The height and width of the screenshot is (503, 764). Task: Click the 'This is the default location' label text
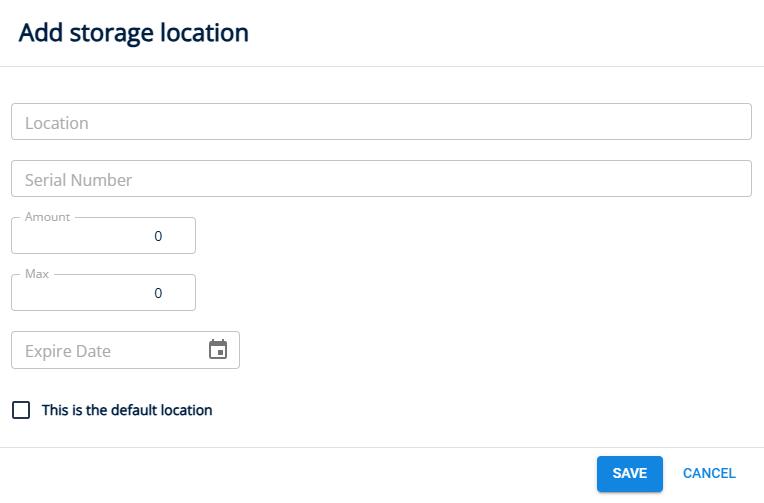127,410
